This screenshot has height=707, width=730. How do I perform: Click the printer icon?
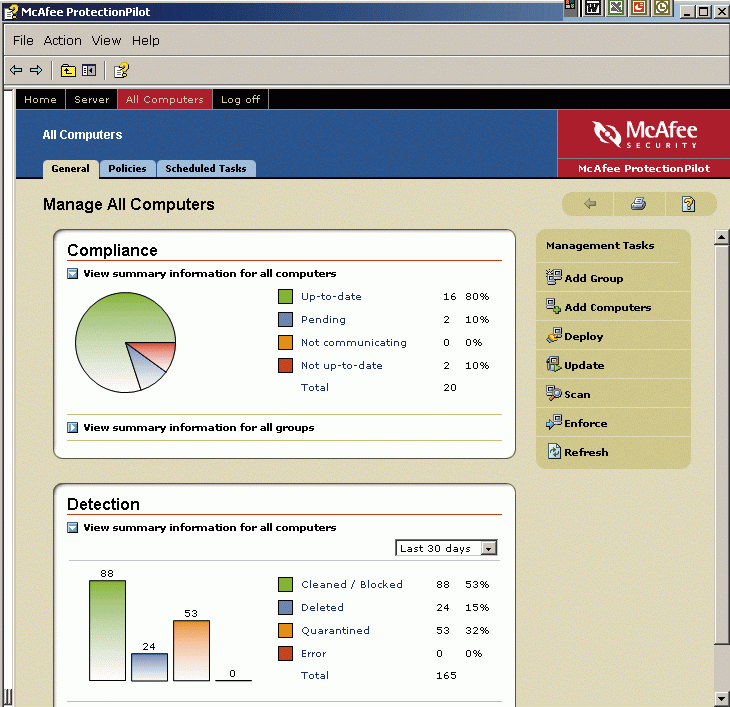(x=638, y=204)
